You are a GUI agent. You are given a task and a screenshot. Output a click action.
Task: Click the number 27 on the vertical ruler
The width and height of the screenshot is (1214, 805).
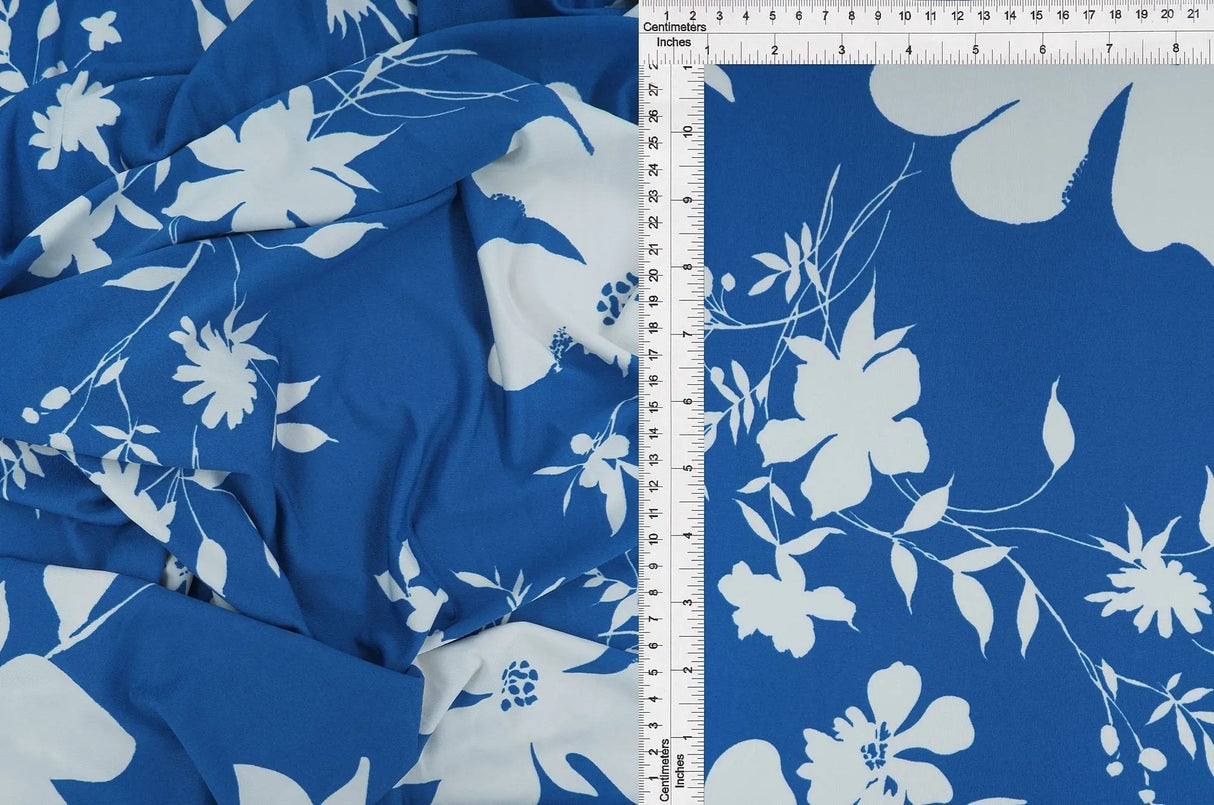tap(656, 90)
